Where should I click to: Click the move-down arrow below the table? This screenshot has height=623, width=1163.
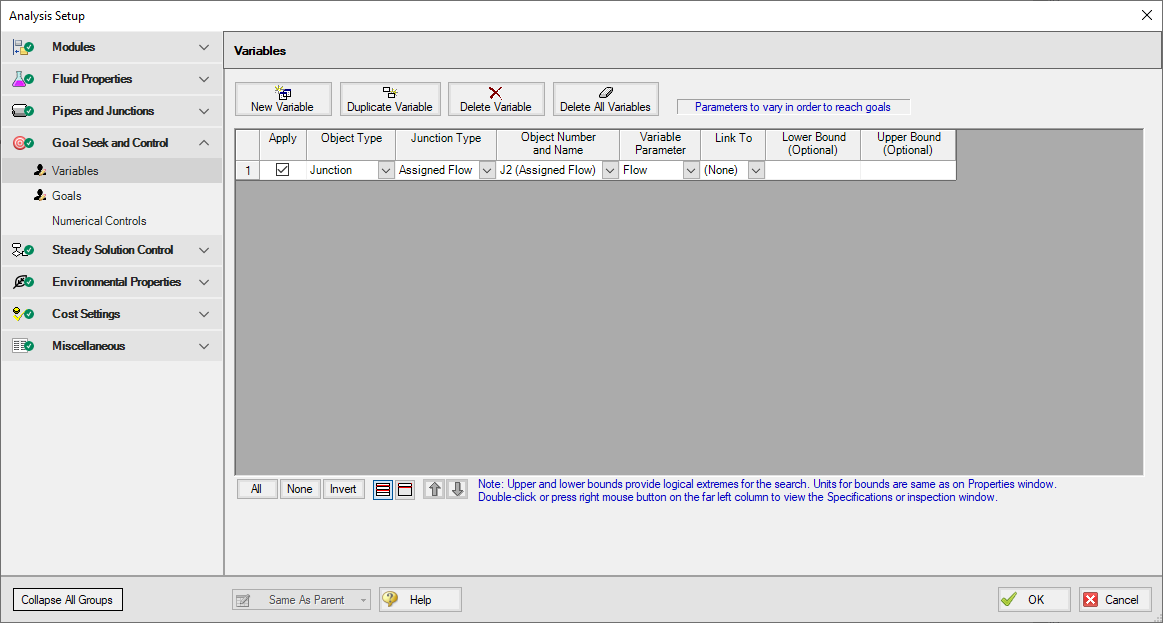(457, 489)
